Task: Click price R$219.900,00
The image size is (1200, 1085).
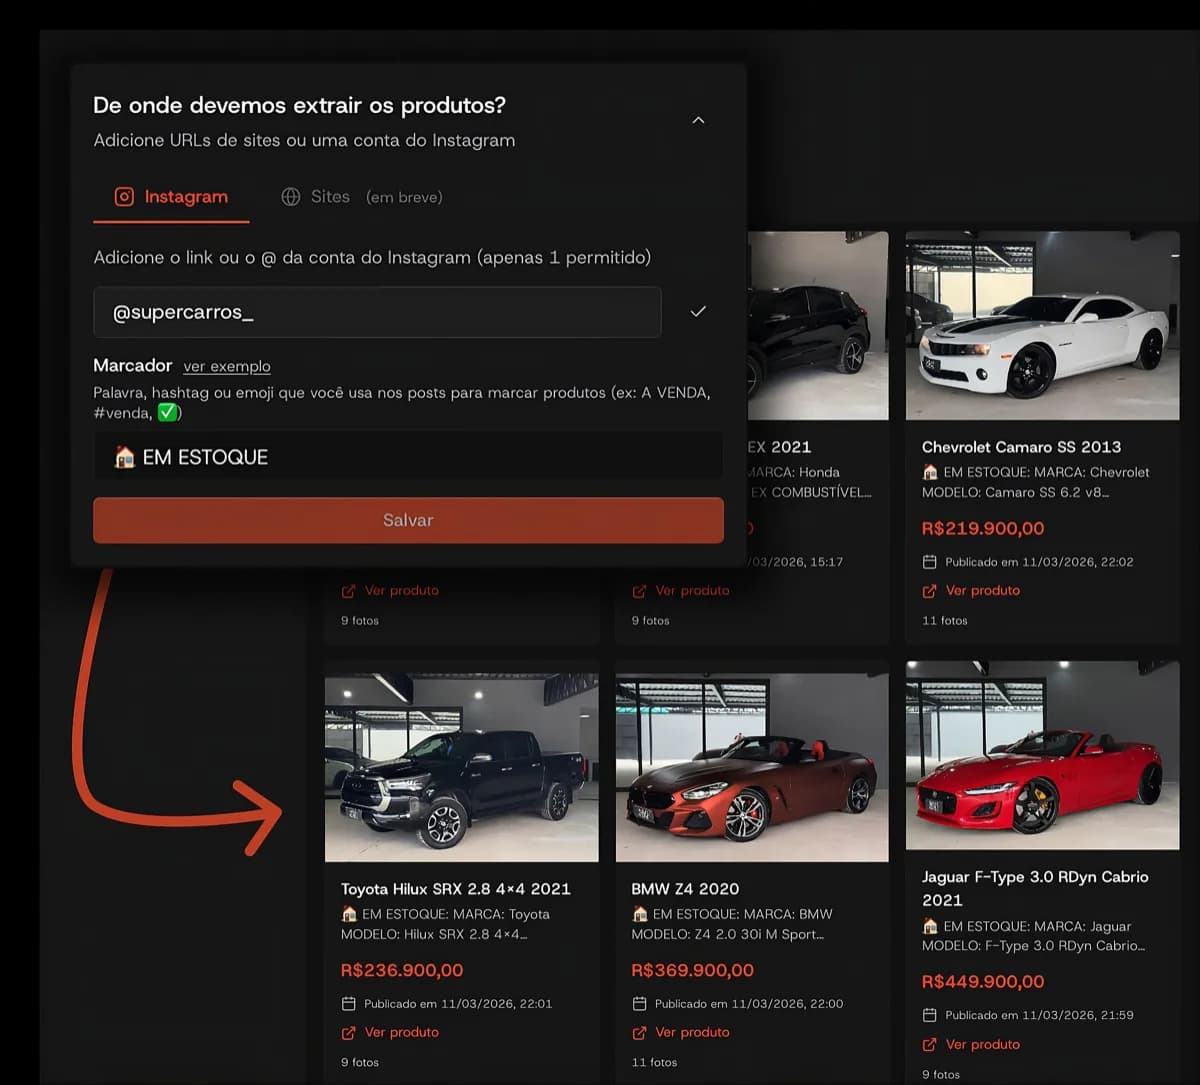Action: click(983, 528)
